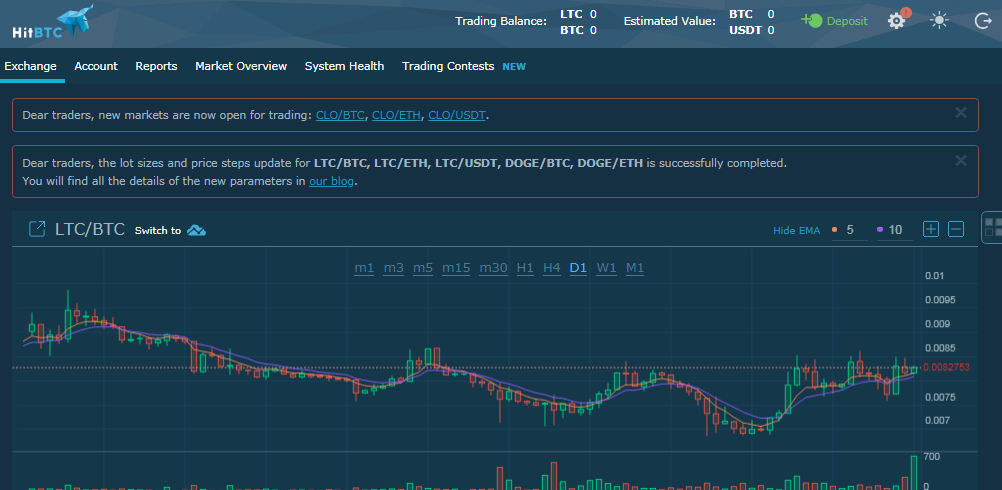Image resolution: width=1002 pixels, height=490 pixels.
Task: Zoom out the chart with the minus icon
Action: point(956,229)
